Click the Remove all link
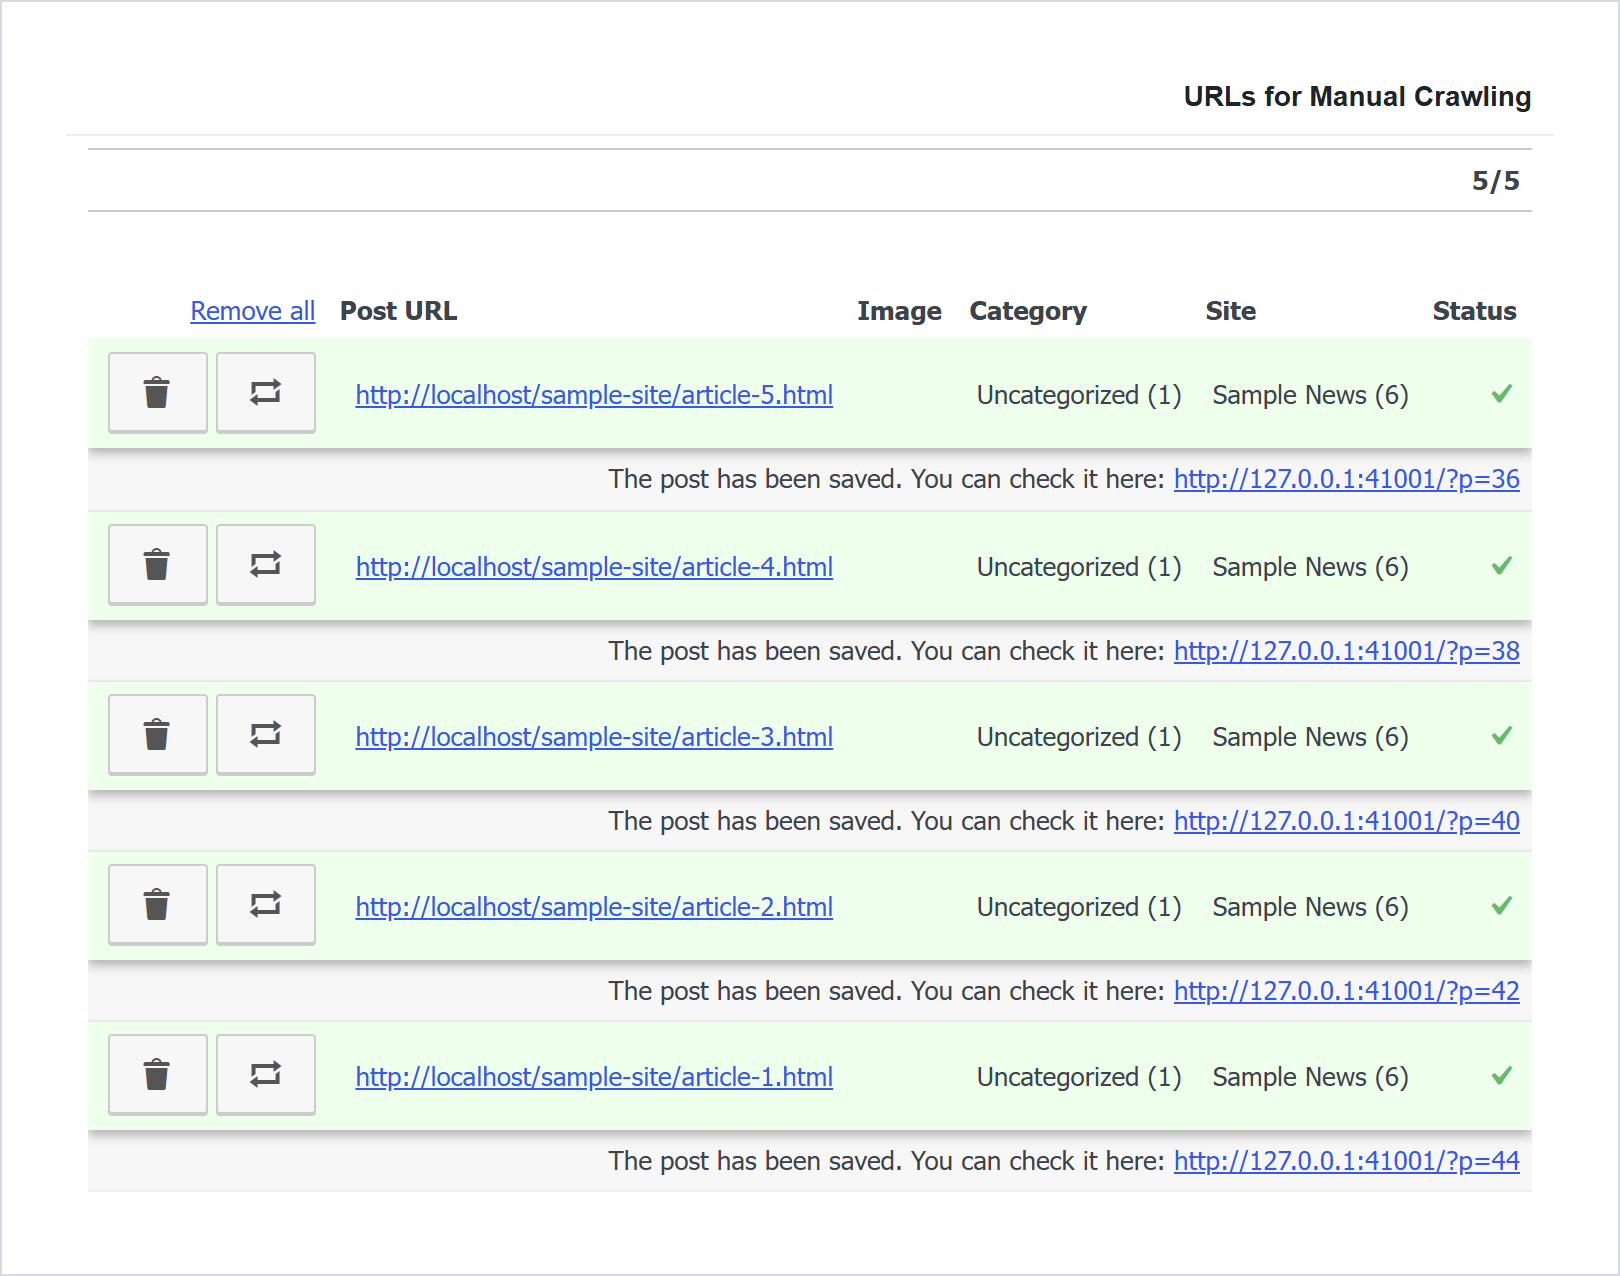This screenshot has height=1276, width=1620. coord(253,311)
